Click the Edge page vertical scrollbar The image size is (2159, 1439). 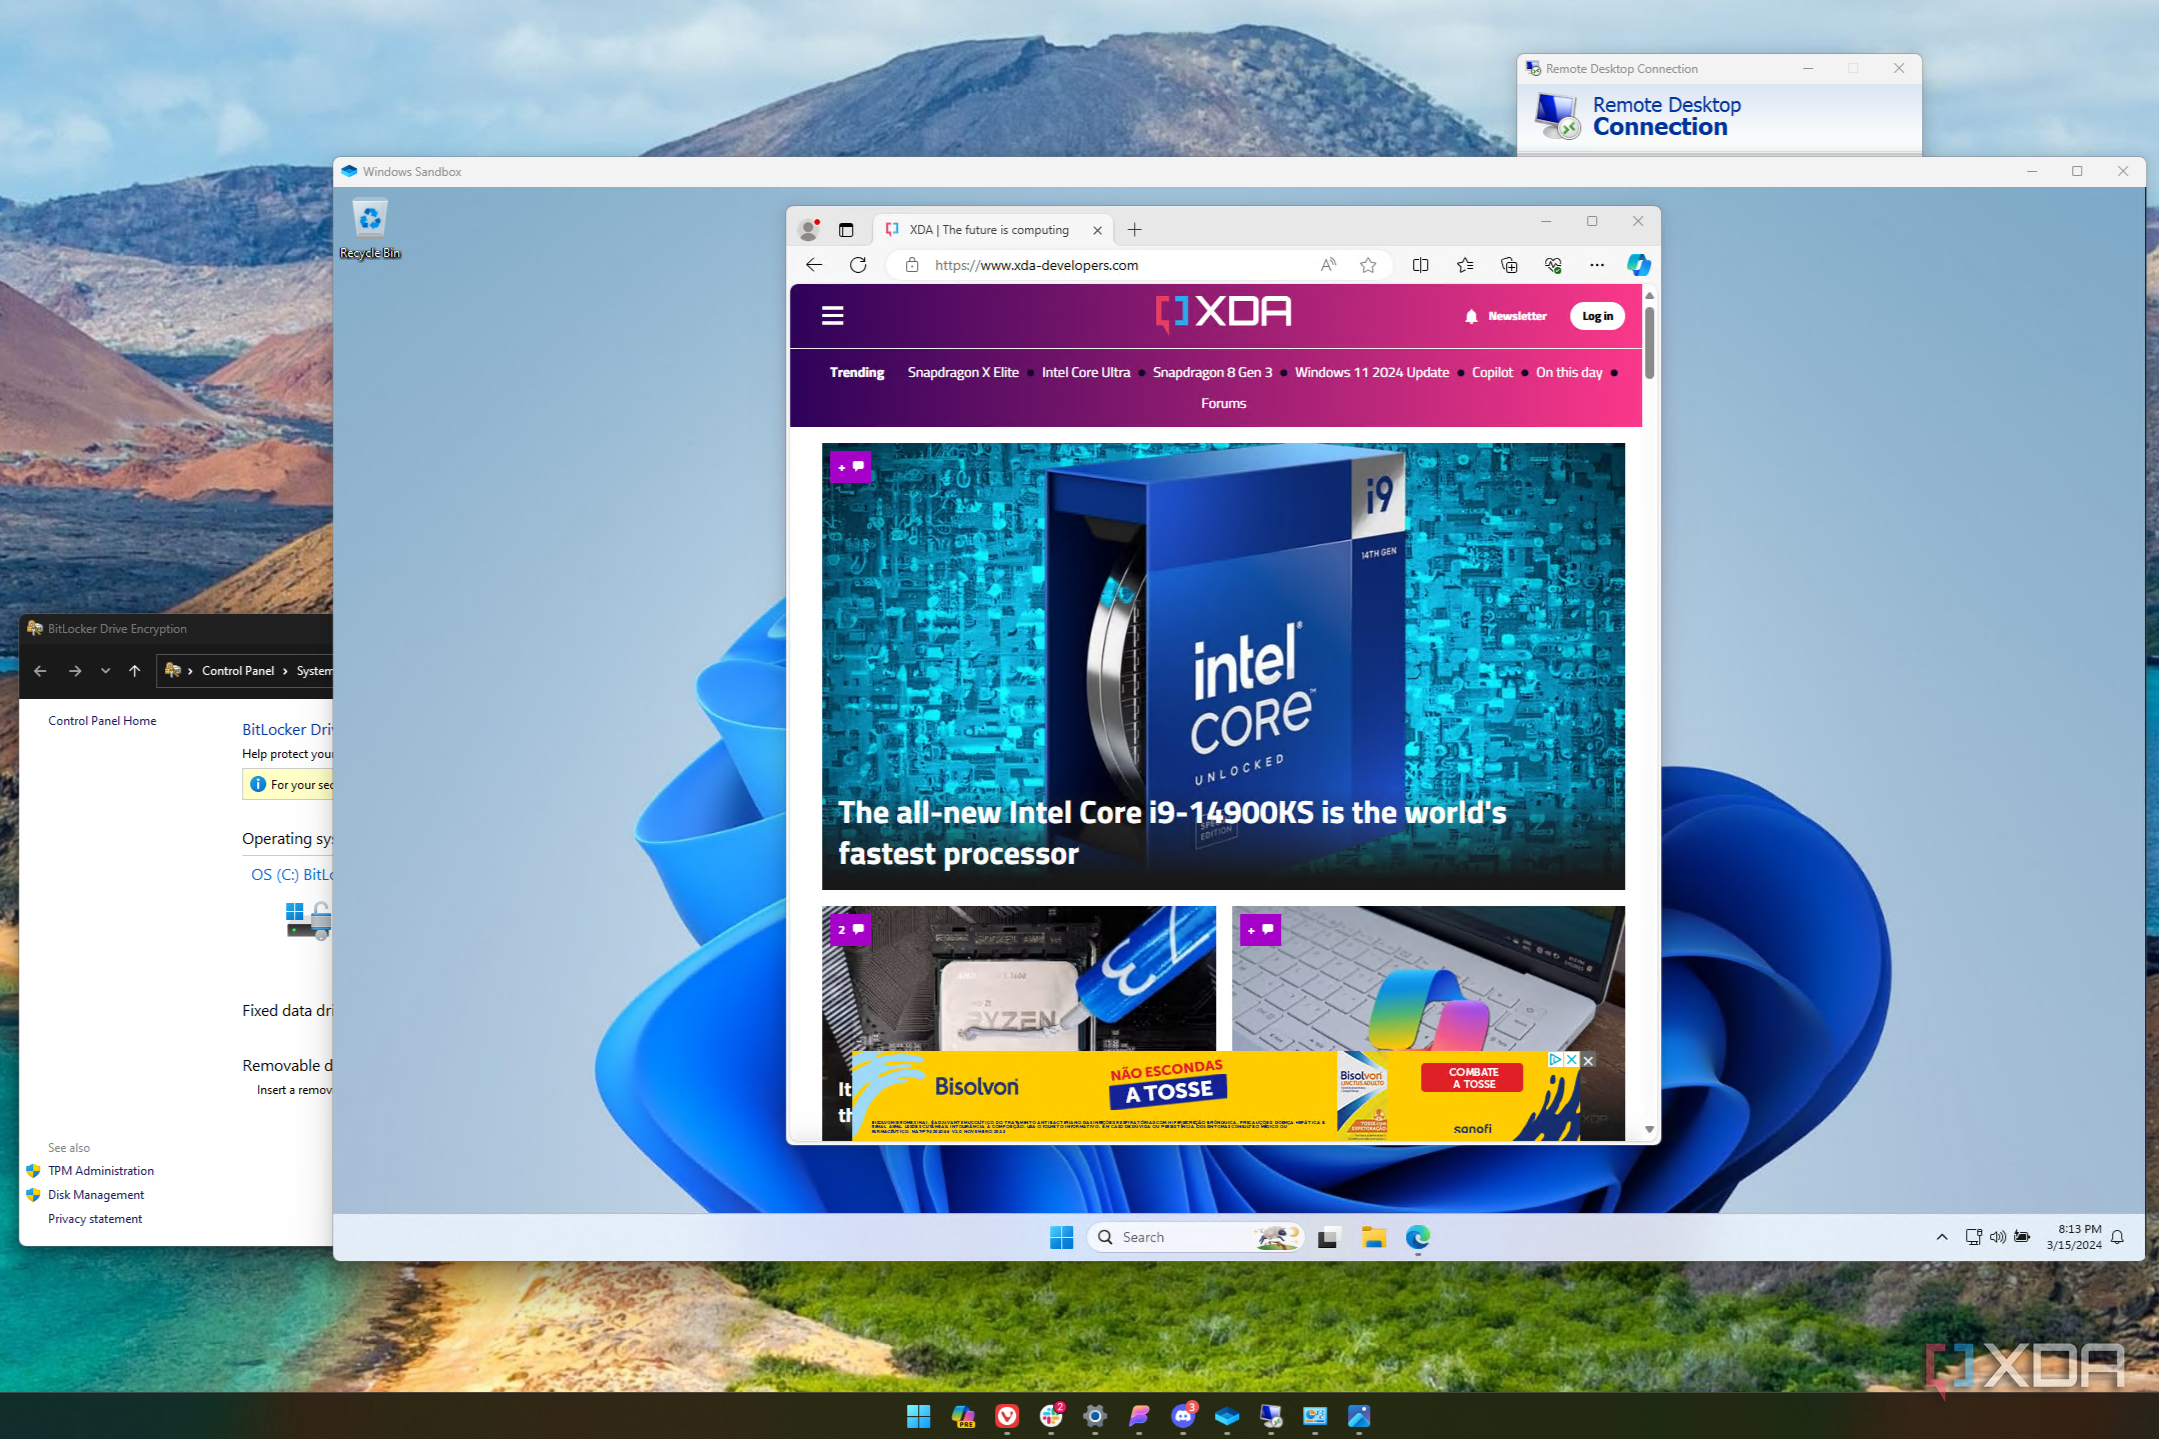click(1649, 343)
